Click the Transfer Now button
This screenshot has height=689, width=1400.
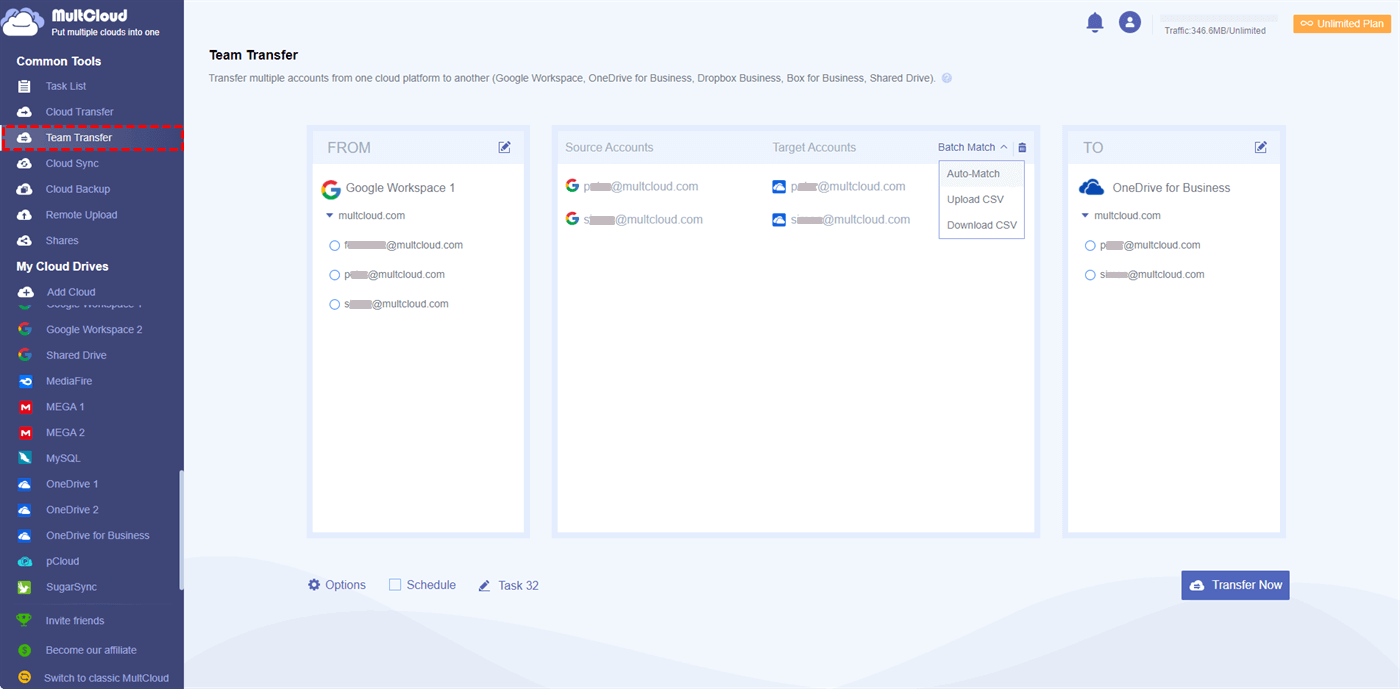[1235, 585]
